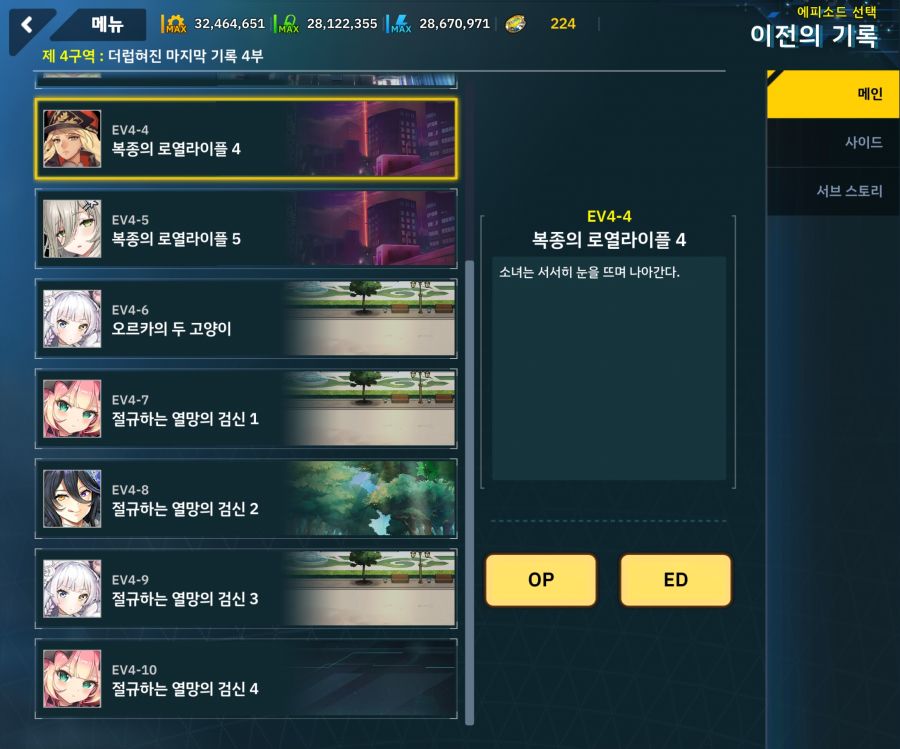Viewport: 900px width, 749px height.
Task: Open episode EV4-7 절규하는 열망의 검신 1
Action: (246, 409)
